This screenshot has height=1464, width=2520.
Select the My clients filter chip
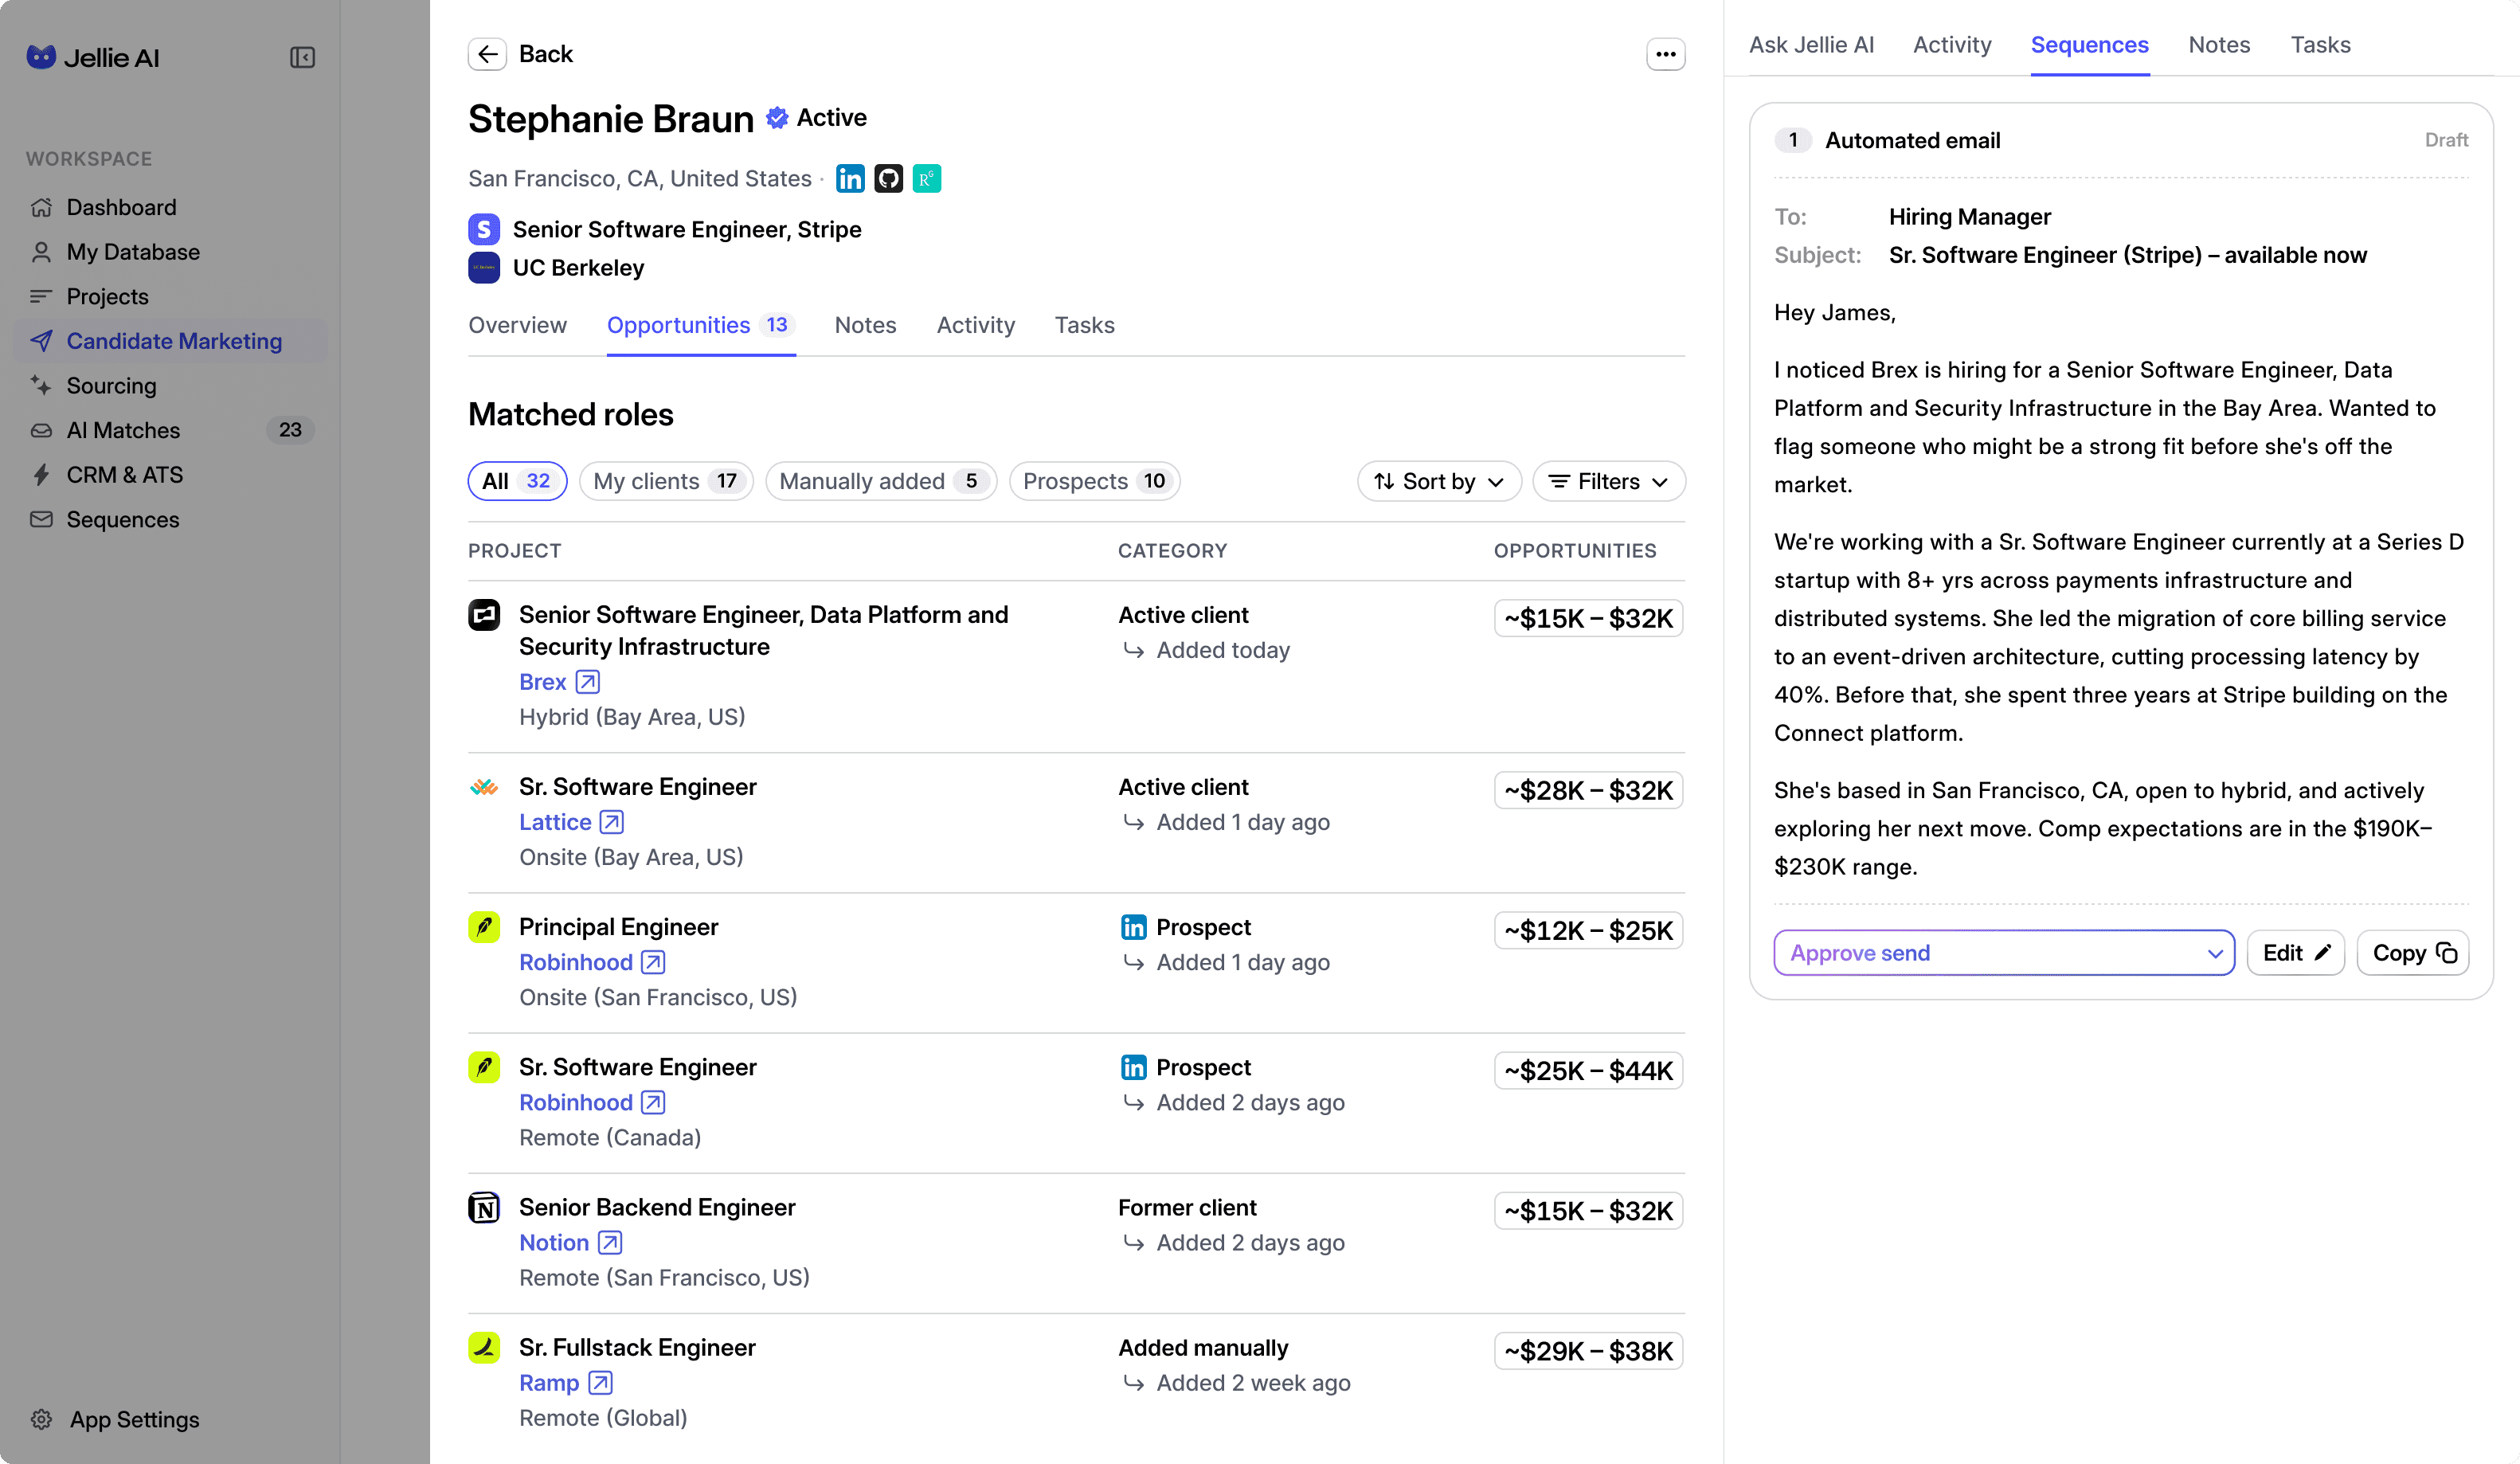pyautogui.click(x=666, y=481)
